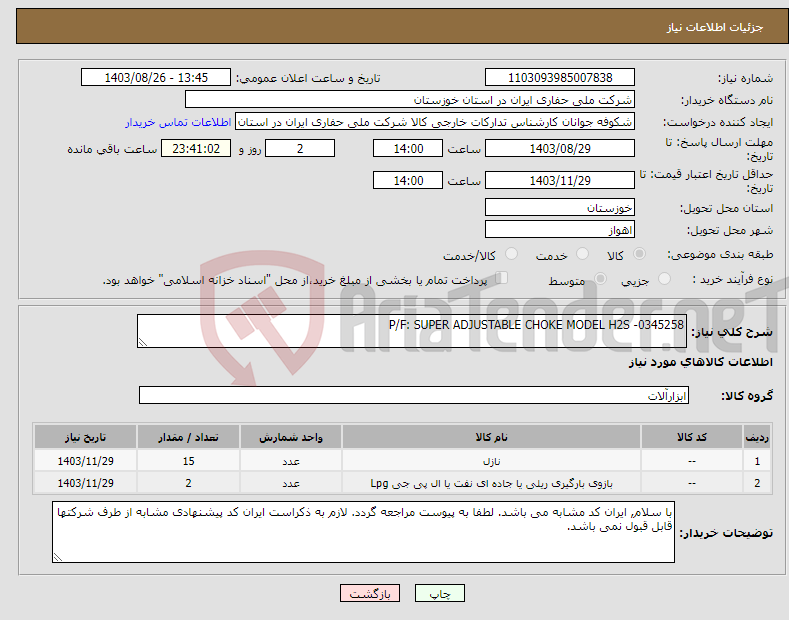Click the resize handle of description textbox

click(x=143, y=342)
